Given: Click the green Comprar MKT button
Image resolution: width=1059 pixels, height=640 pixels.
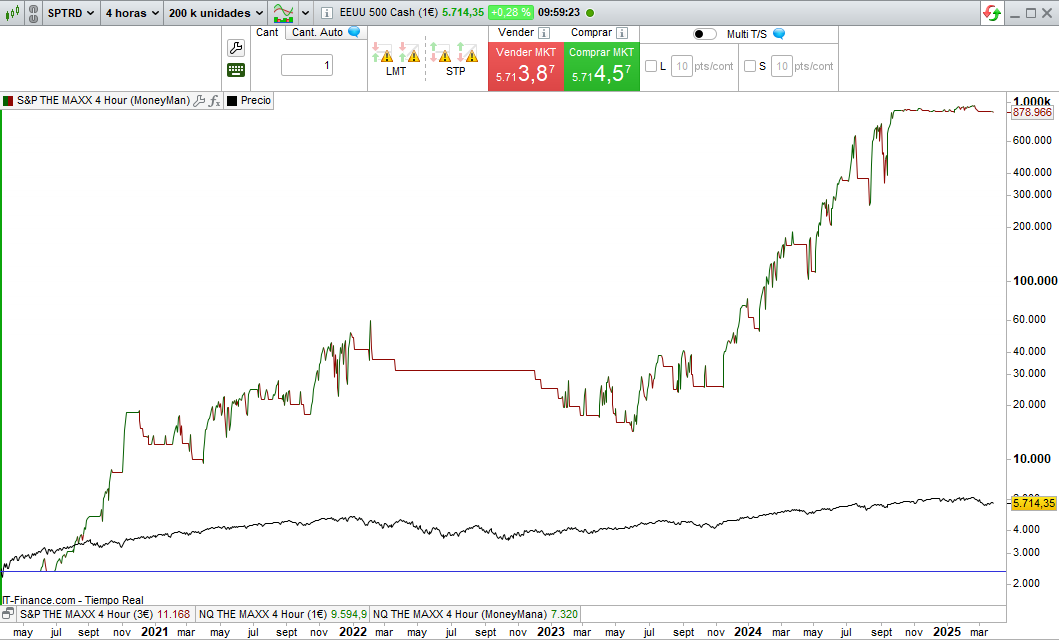Looking at the screenshot, I should pyautogui.click(x=601, y=67).
